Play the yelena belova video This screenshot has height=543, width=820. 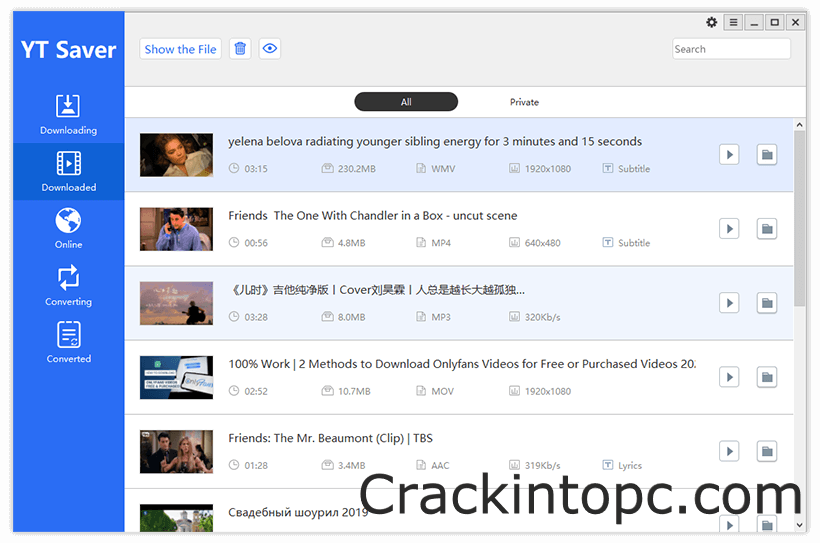pos(729,154)
